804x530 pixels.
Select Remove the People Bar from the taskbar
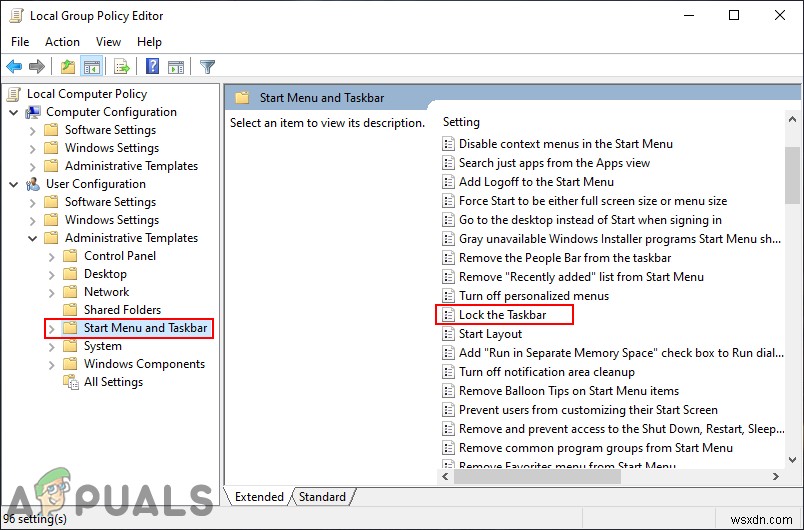(565, 258)
